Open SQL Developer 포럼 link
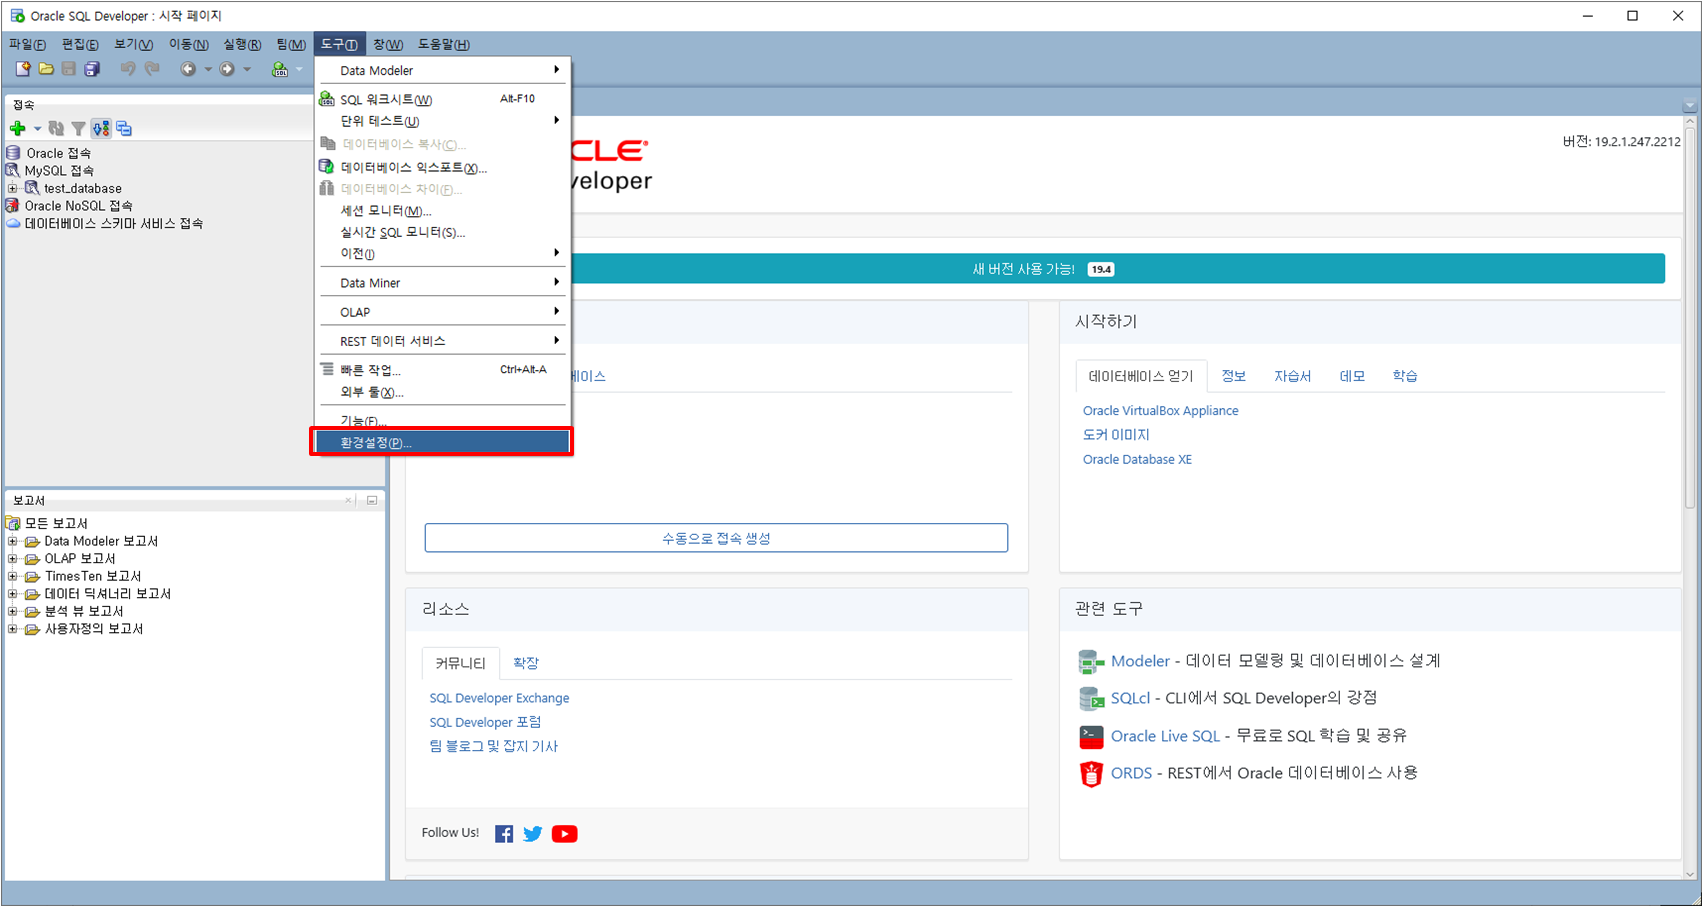The height and width of the screenshot is (907, 1703). click(485, 722)
